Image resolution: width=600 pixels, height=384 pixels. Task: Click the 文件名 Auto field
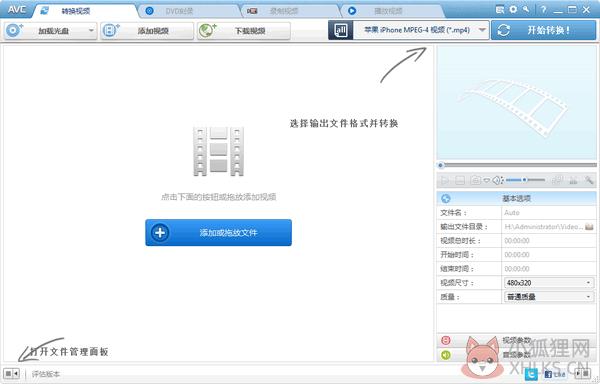(549, 213)
